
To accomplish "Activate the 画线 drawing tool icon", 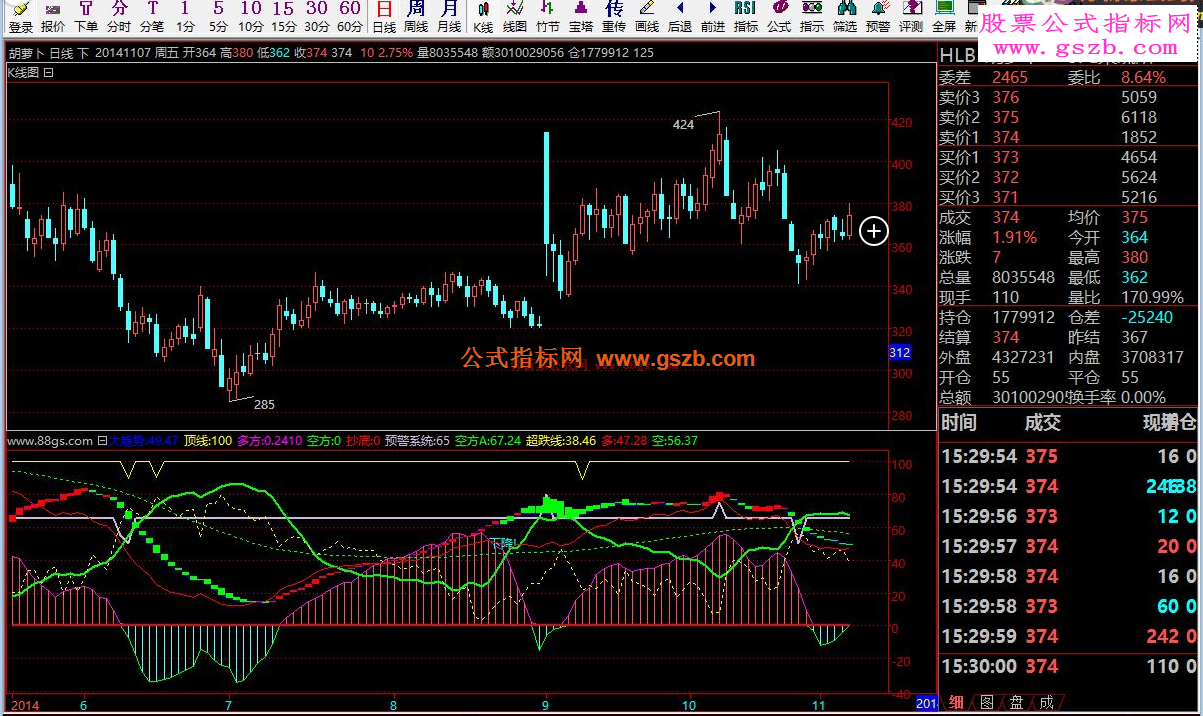I will click(x=647, y=17).
